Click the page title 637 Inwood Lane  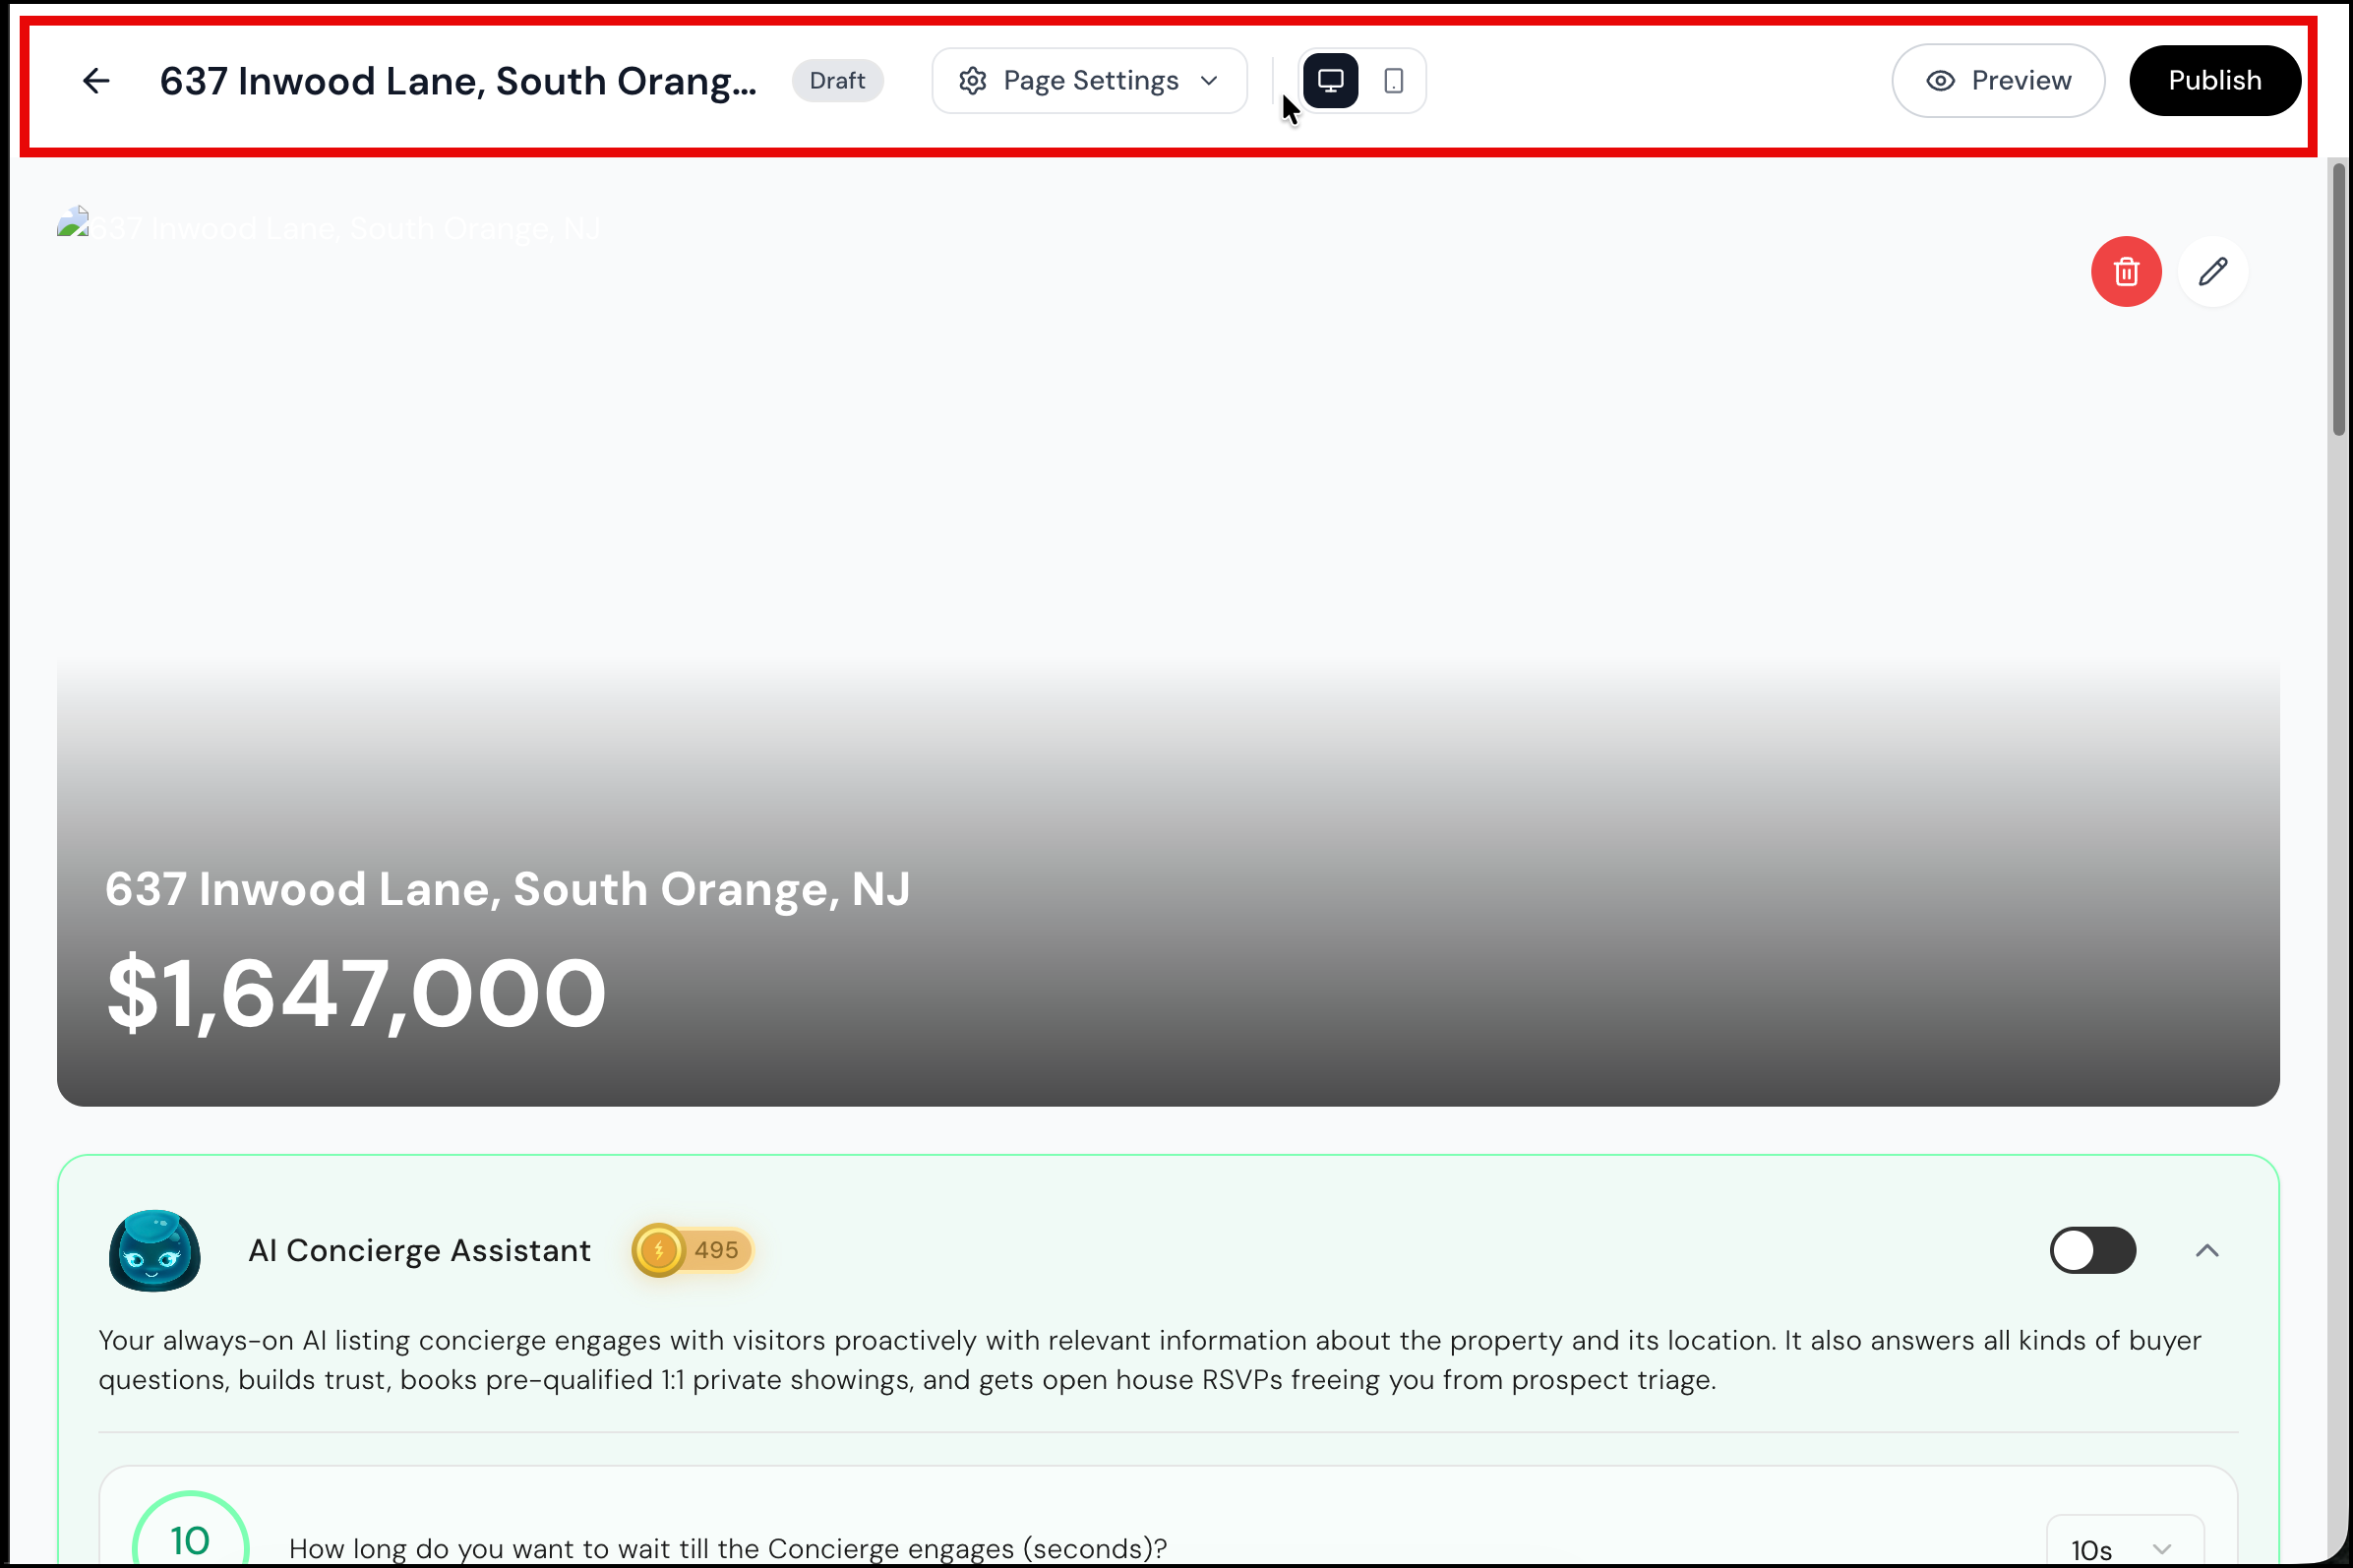point(458,81)
